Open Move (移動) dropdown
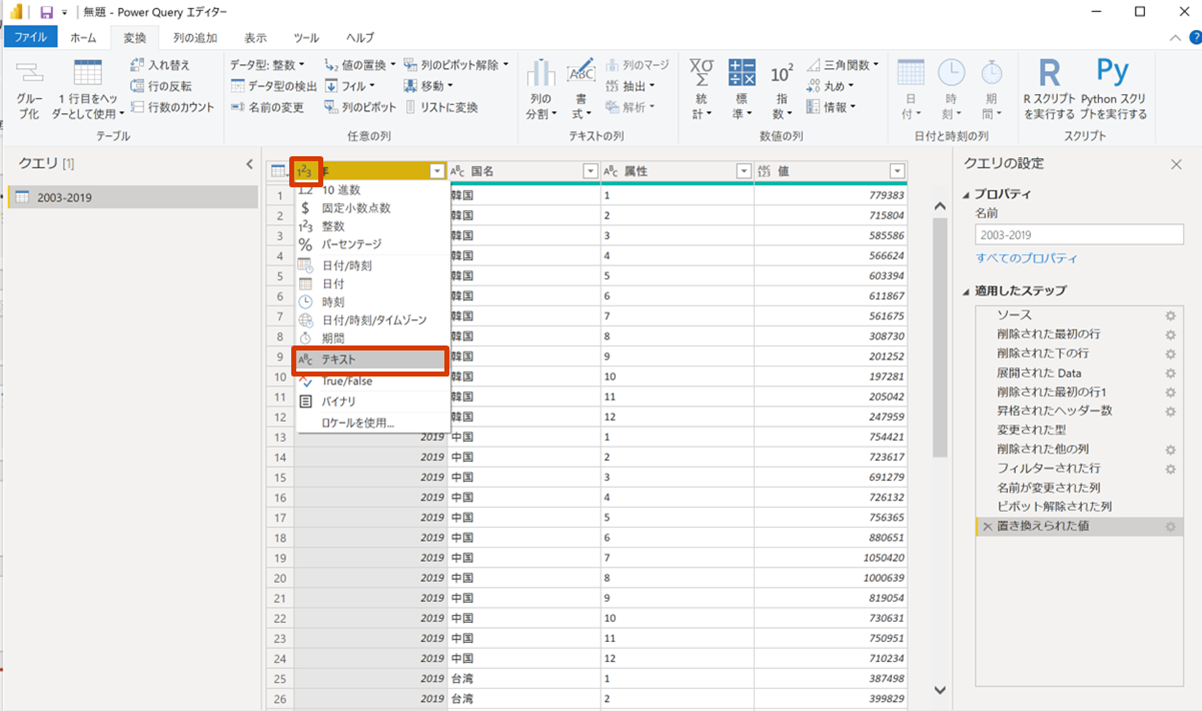The image size is (1202, 711). [x=429, y=86]
